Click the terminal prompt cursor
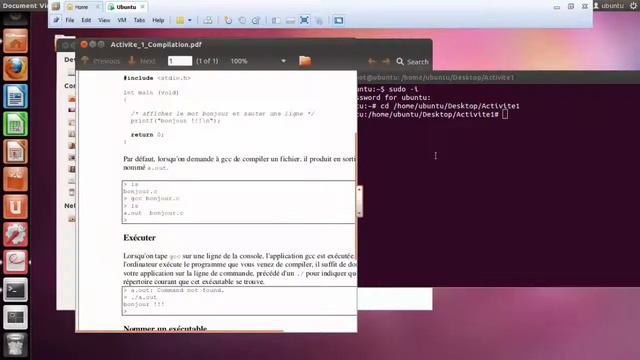 [x=505, y=115]
